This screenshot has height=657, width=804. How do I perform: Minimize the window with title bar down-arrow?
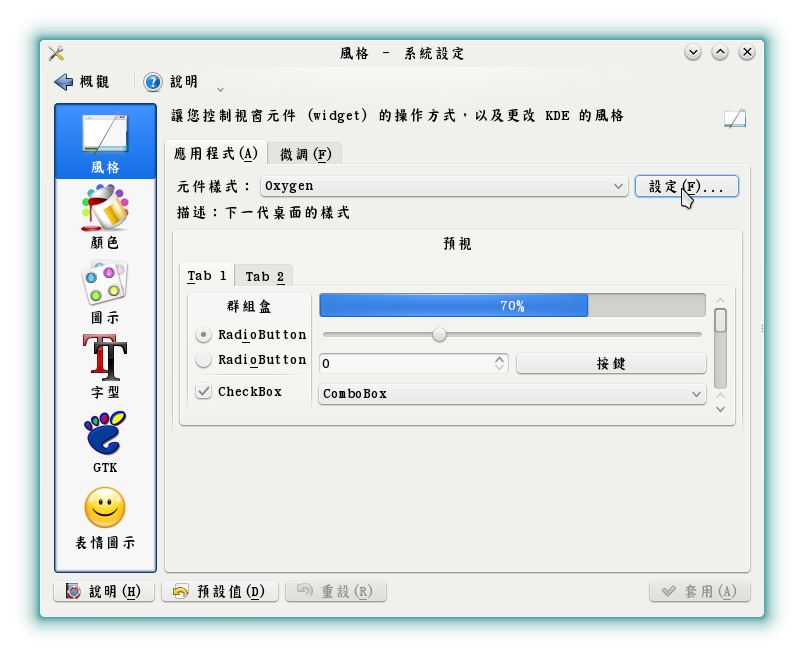click(693, 52)
